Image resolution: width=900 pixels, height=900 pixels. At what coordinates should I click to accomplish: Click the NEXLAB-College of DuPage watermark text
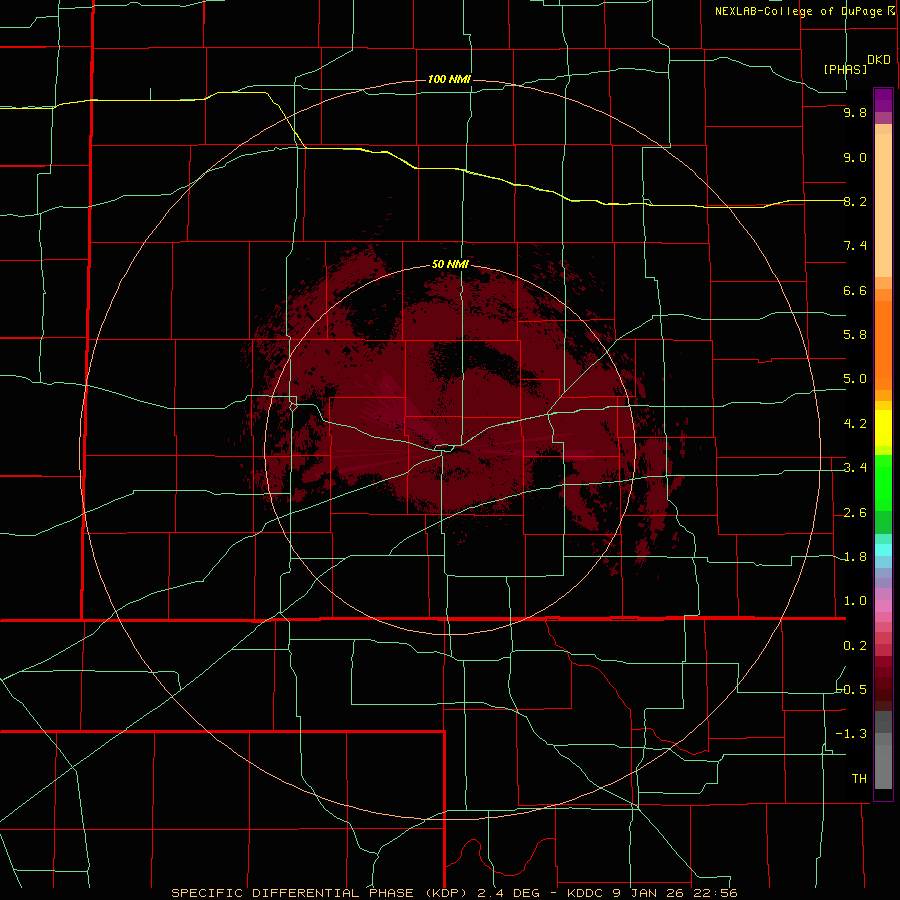[804, 11]
